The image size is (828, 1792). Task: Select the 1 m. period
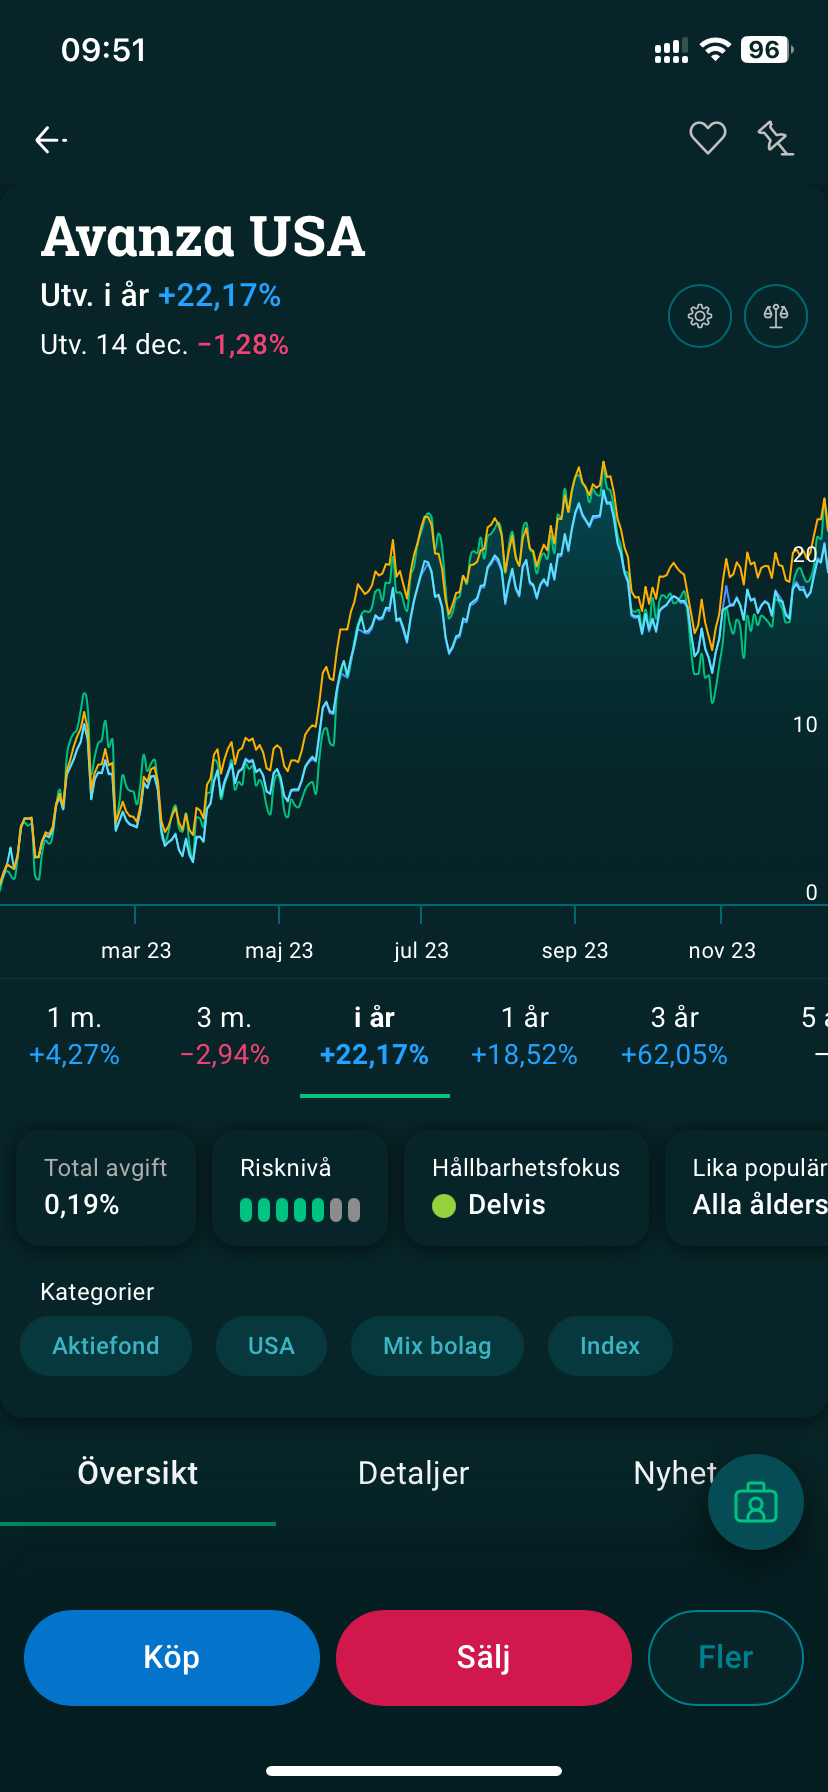click(x=74, y=1036)
